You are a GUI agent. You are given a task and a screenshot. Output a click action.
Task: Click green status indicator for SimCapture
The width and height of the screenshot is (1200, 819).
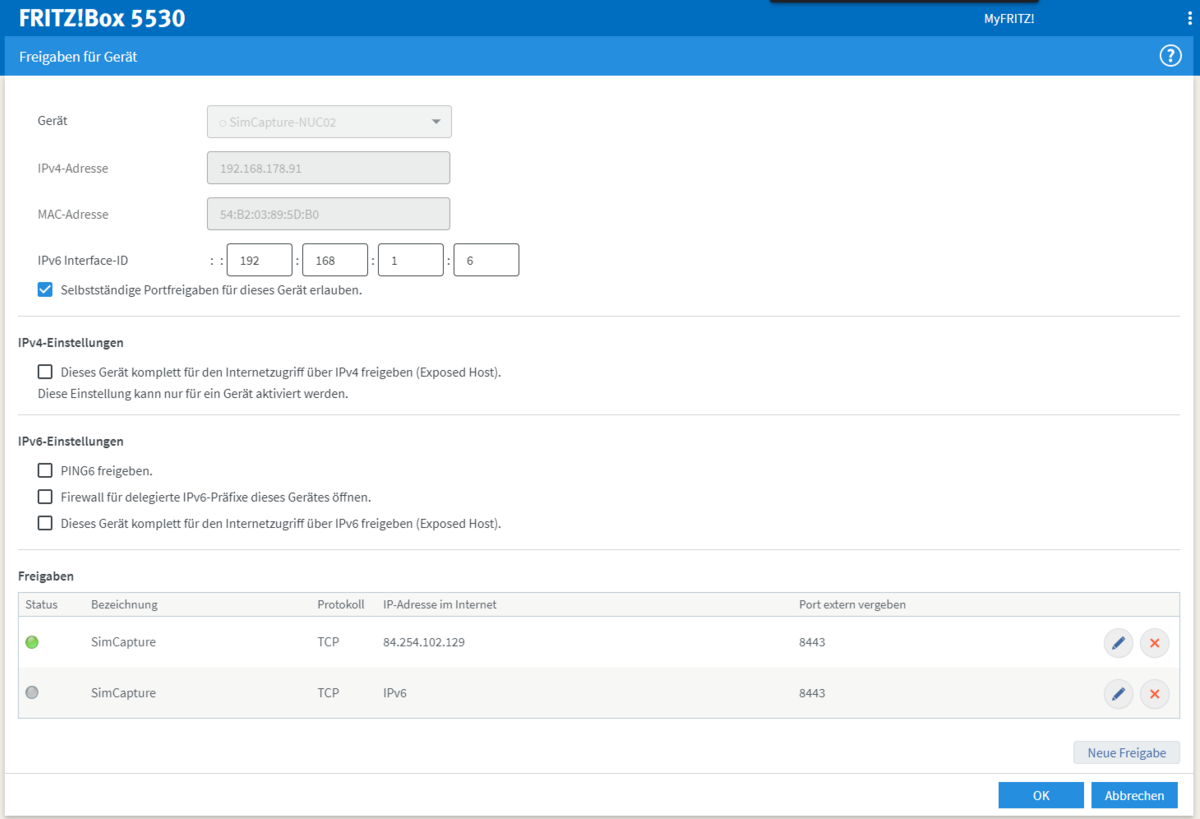32,642
